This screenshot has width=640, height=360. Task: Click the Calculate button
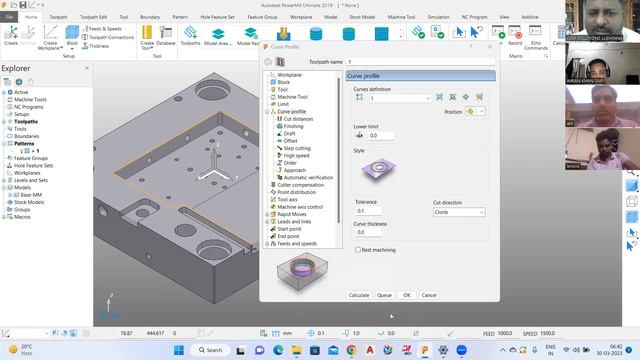359,295
